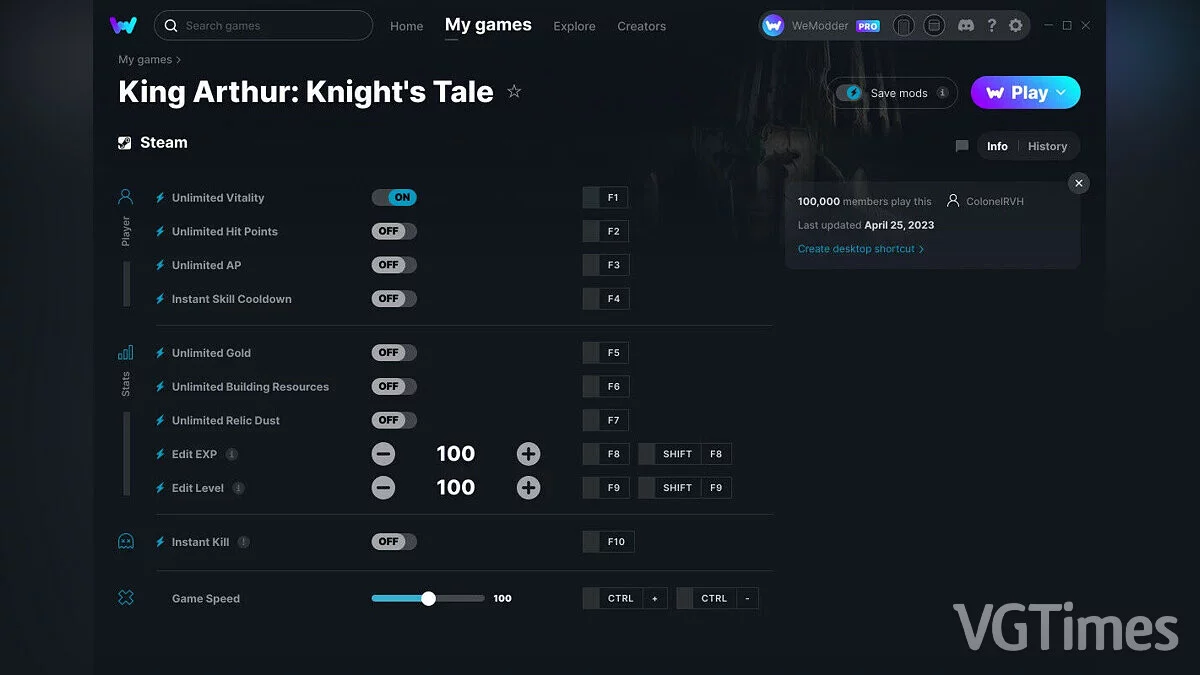Click the ghost icon for enemy cheats
1200x675 pixels.
click(125, 540)
